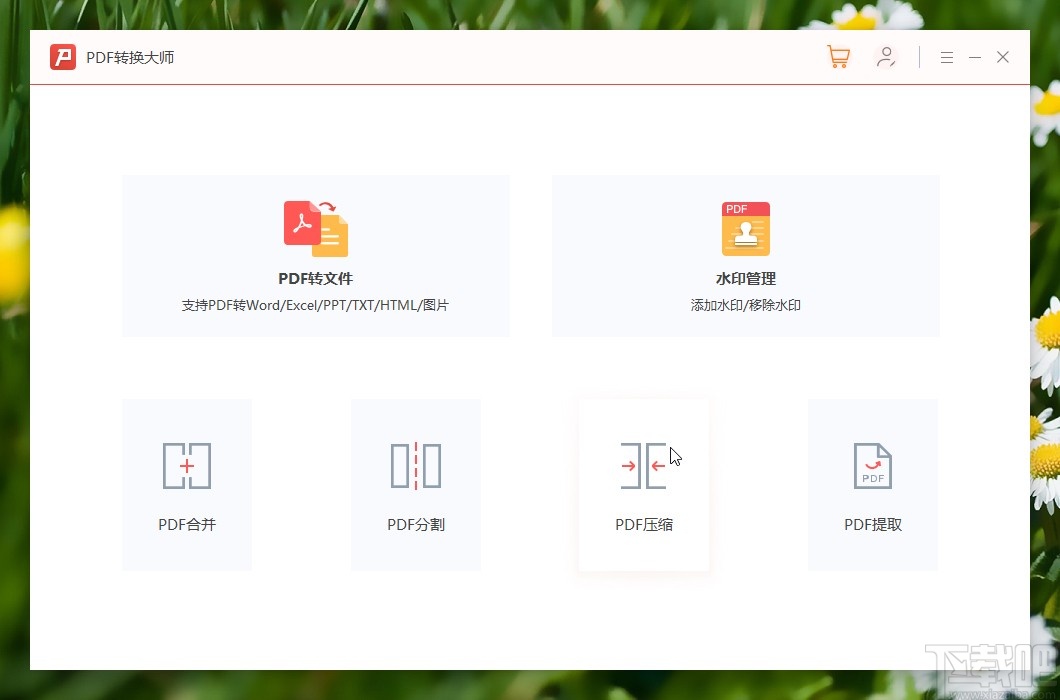This screenshot has height=700, width=1060.
Task: Click the 添加水印/移除水印 description text
Action: (745, 305)
